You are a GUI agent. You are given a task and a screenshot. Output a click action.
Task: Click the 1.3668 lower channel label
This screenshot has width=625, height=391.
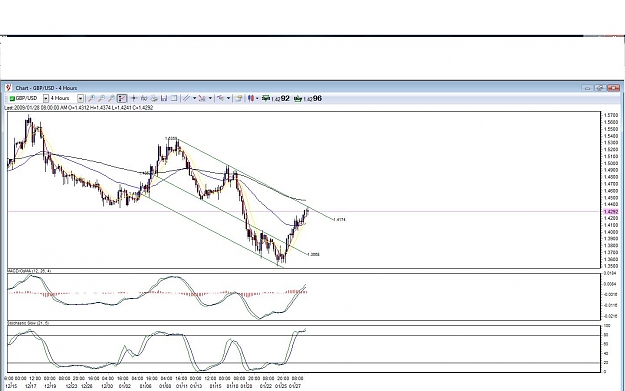(313, 254)
